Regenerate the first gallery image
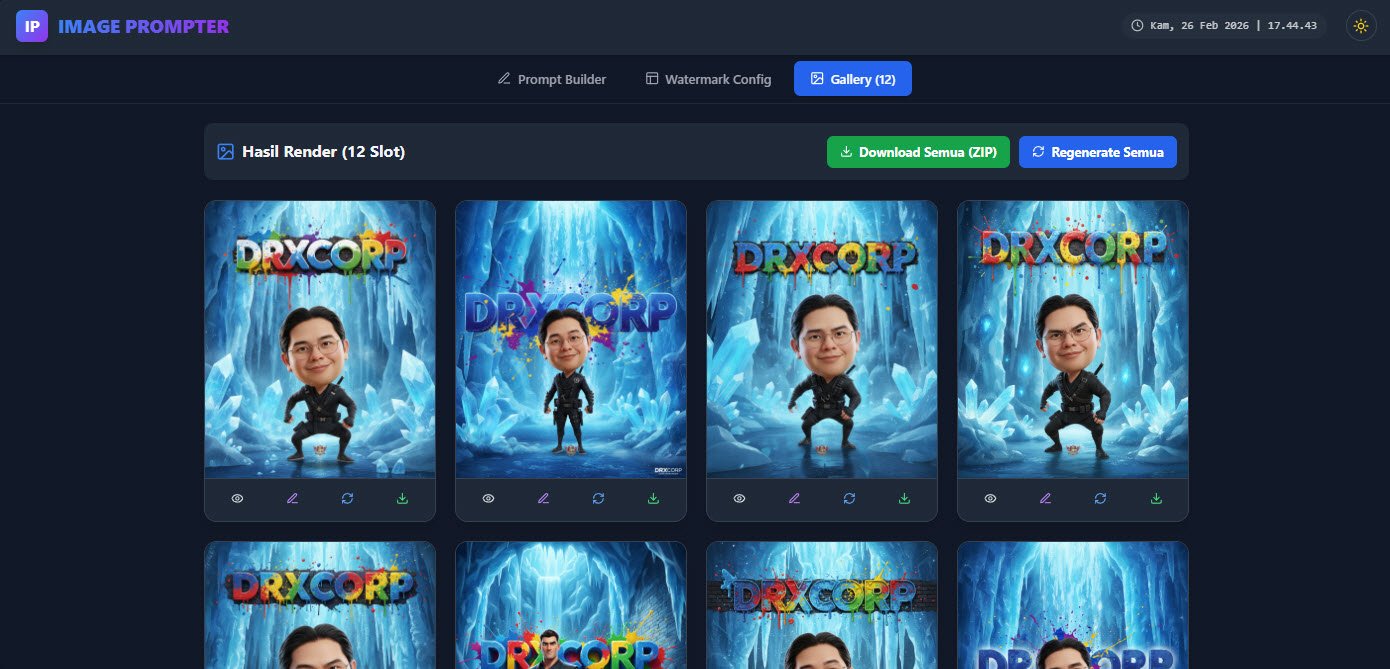The width and height of the screenshot is (1390, 669). pos(347,498)
